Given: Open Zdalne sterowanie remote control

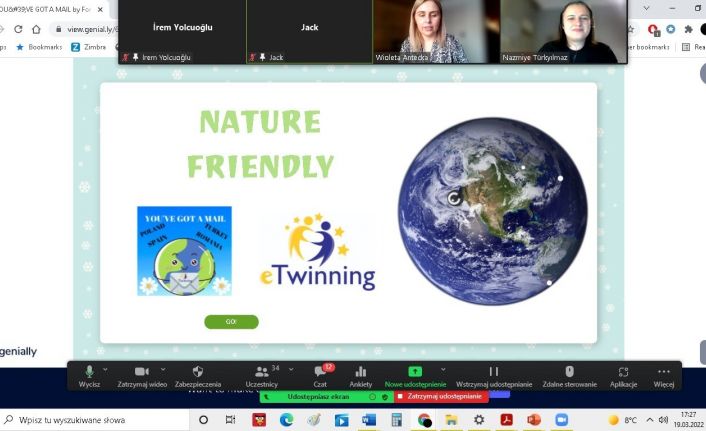Looking at the screenshot, I should (x=569, y=372).
